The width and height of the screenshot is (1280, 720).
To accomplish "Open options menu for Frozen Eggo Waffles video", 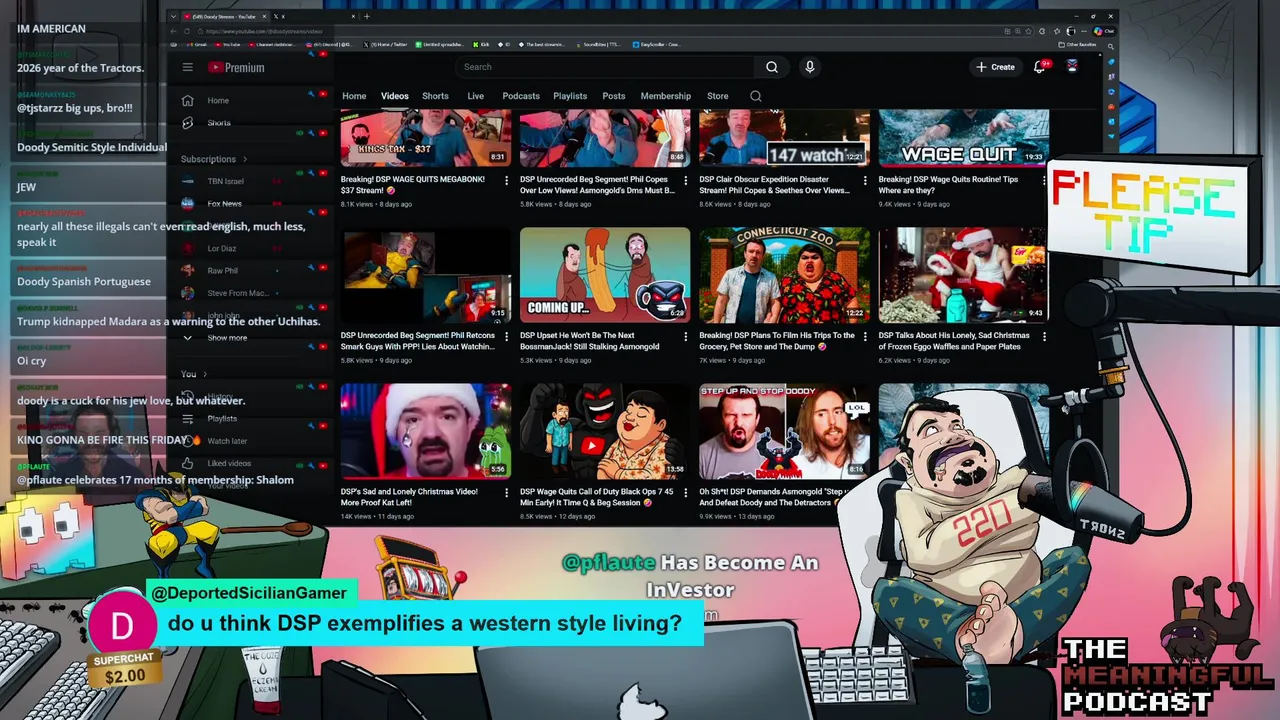I will (1044, 337).
